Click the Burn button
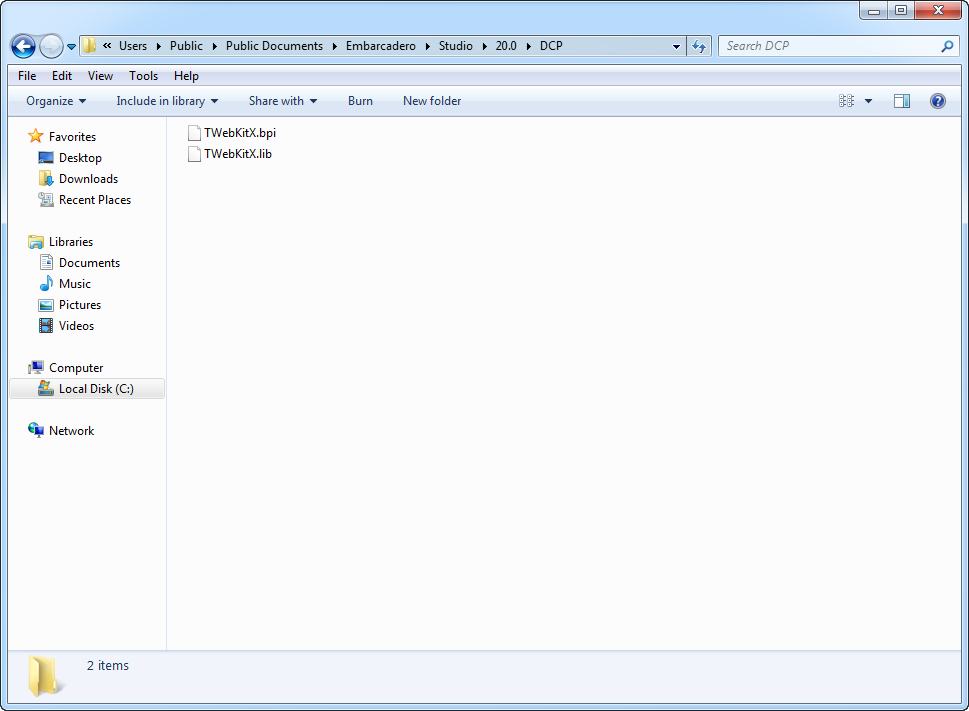 [x=360, y=101]
